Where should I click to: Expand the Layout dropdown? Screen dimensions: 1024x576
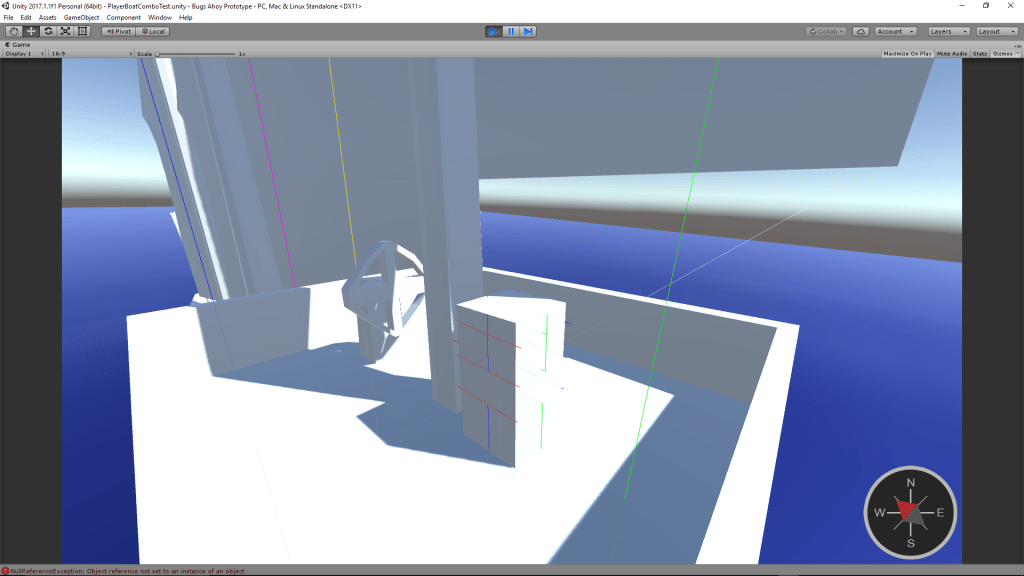tap(996, 31)
